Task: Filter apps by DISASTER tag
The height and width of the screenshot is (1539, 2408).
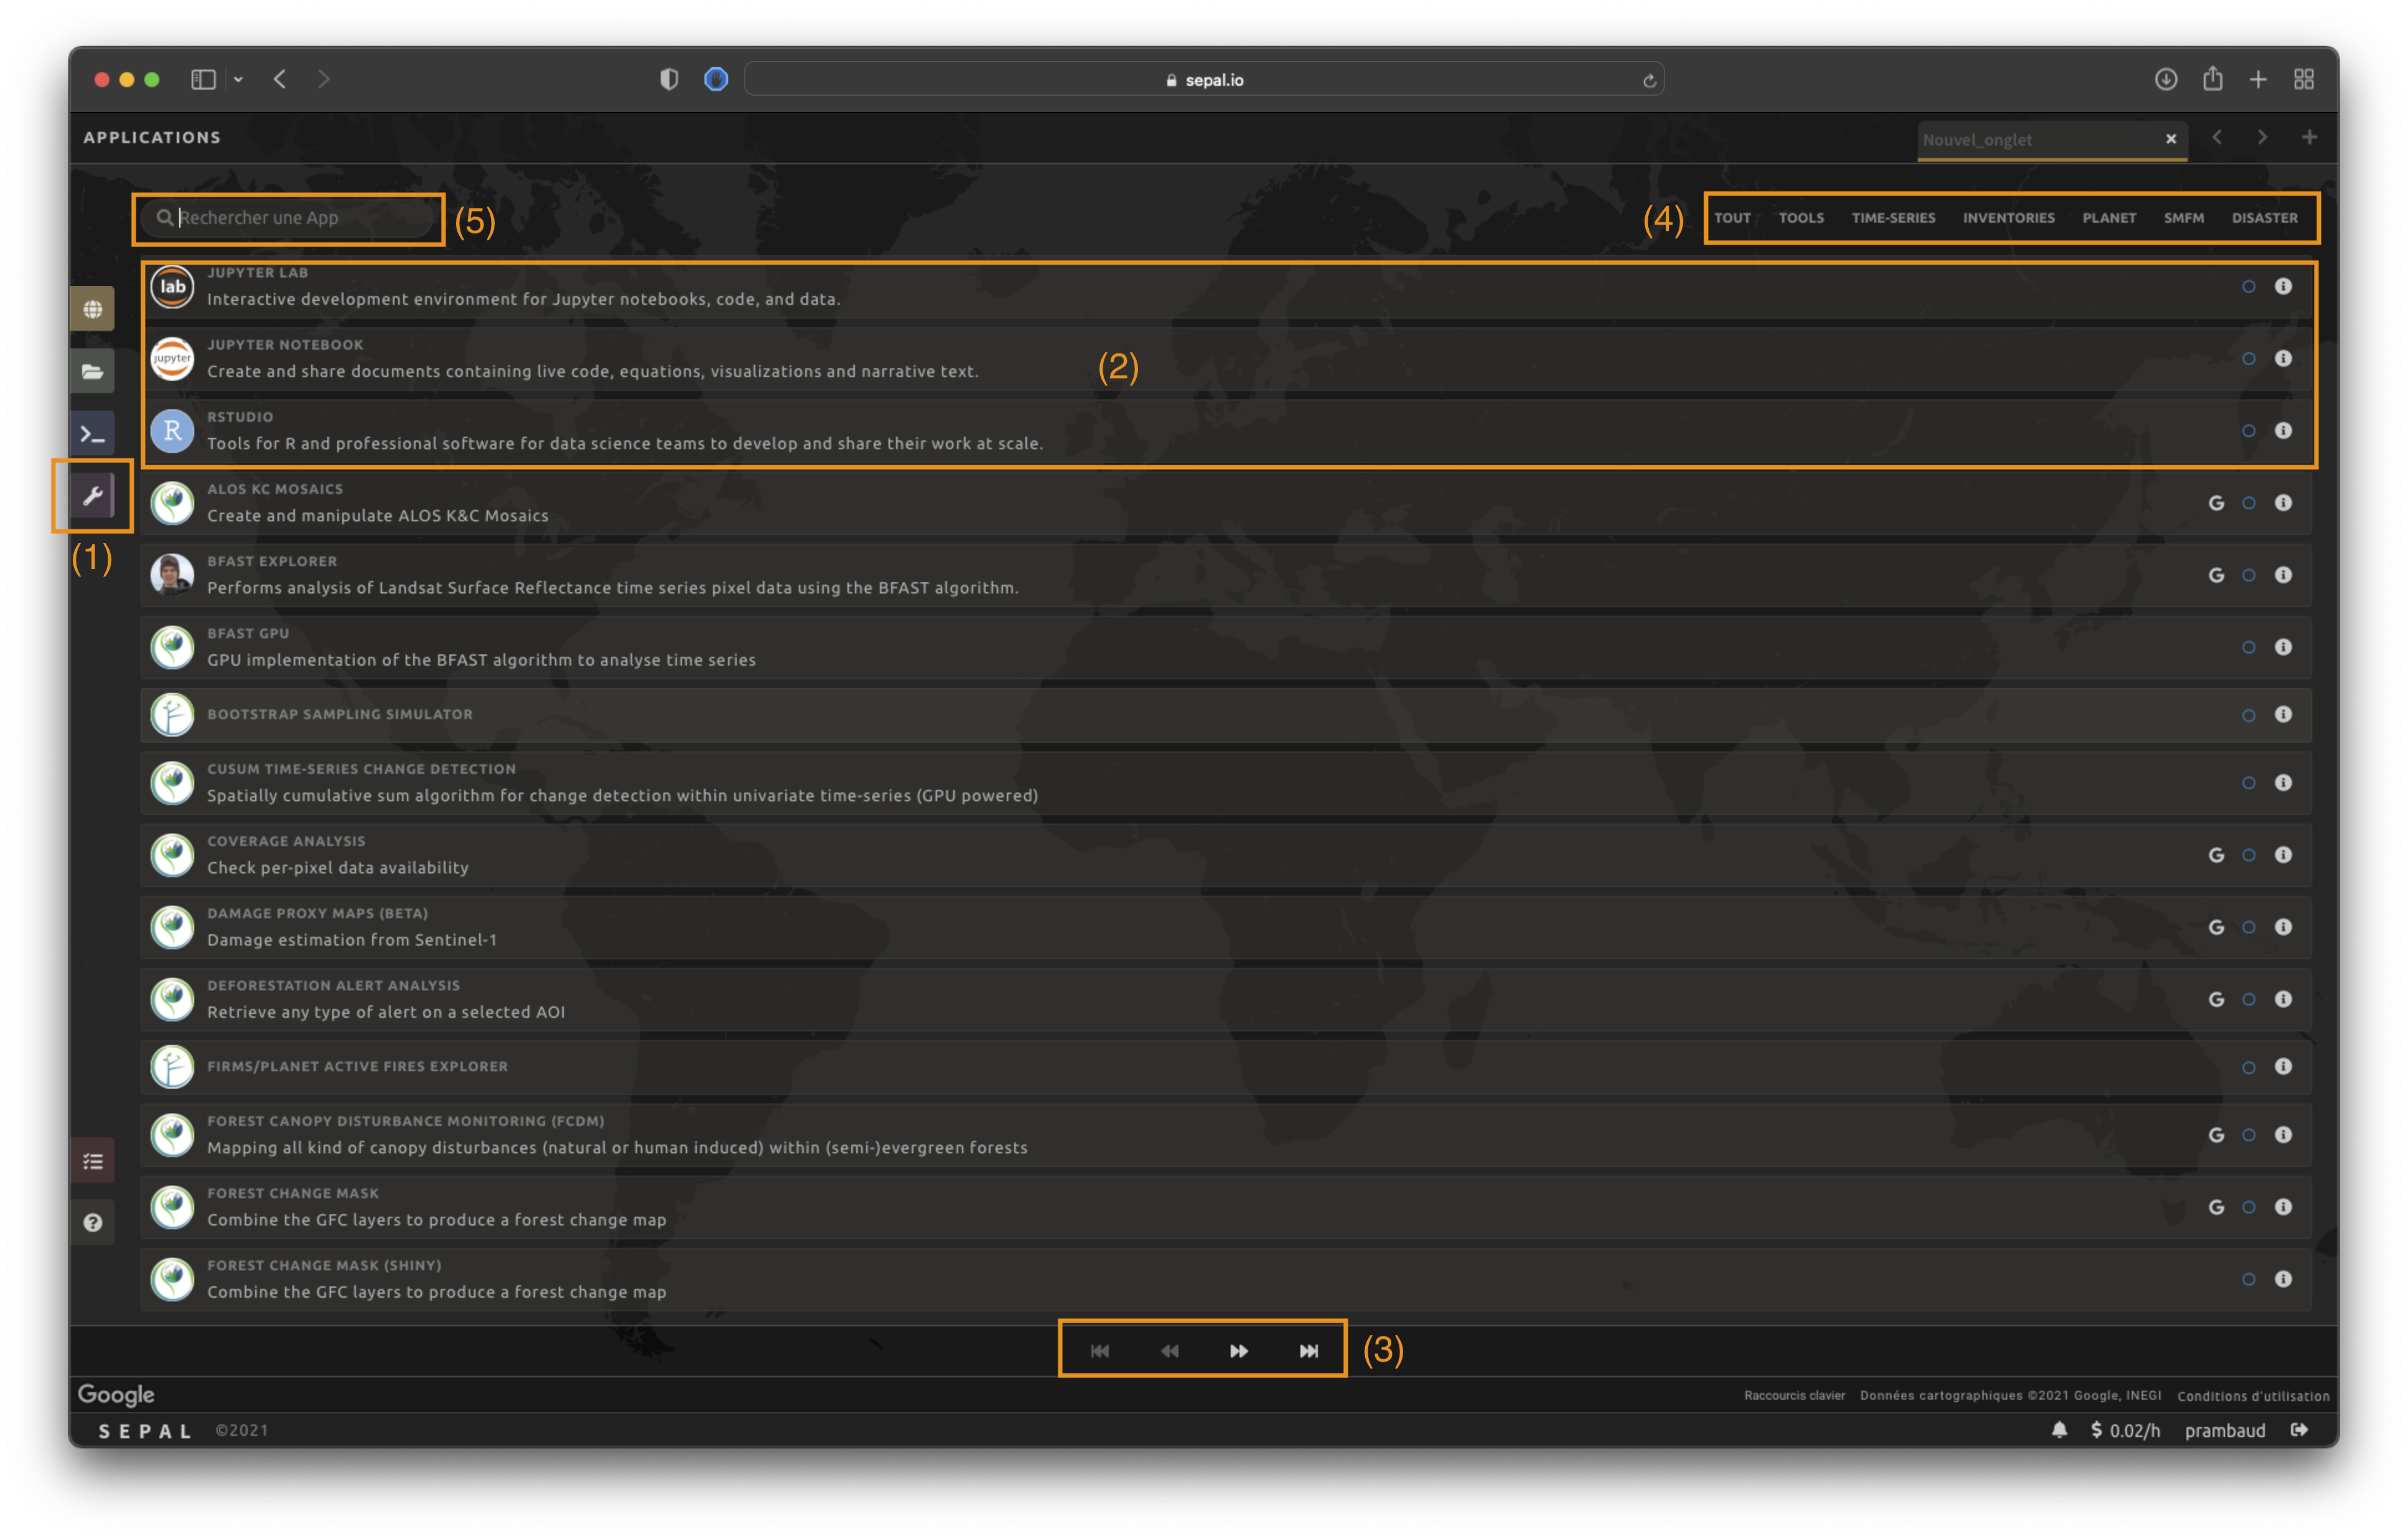Action: point(2264,218)
